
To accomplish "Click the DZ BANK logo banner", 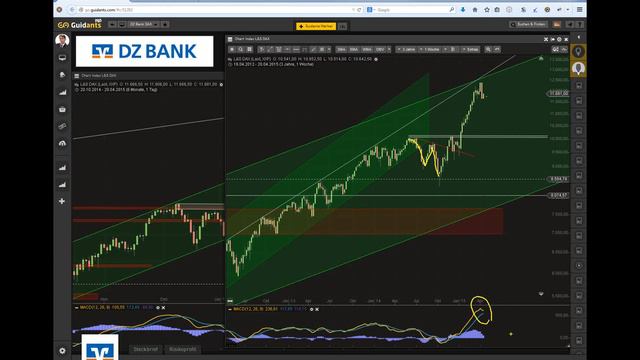I will 144,51.
